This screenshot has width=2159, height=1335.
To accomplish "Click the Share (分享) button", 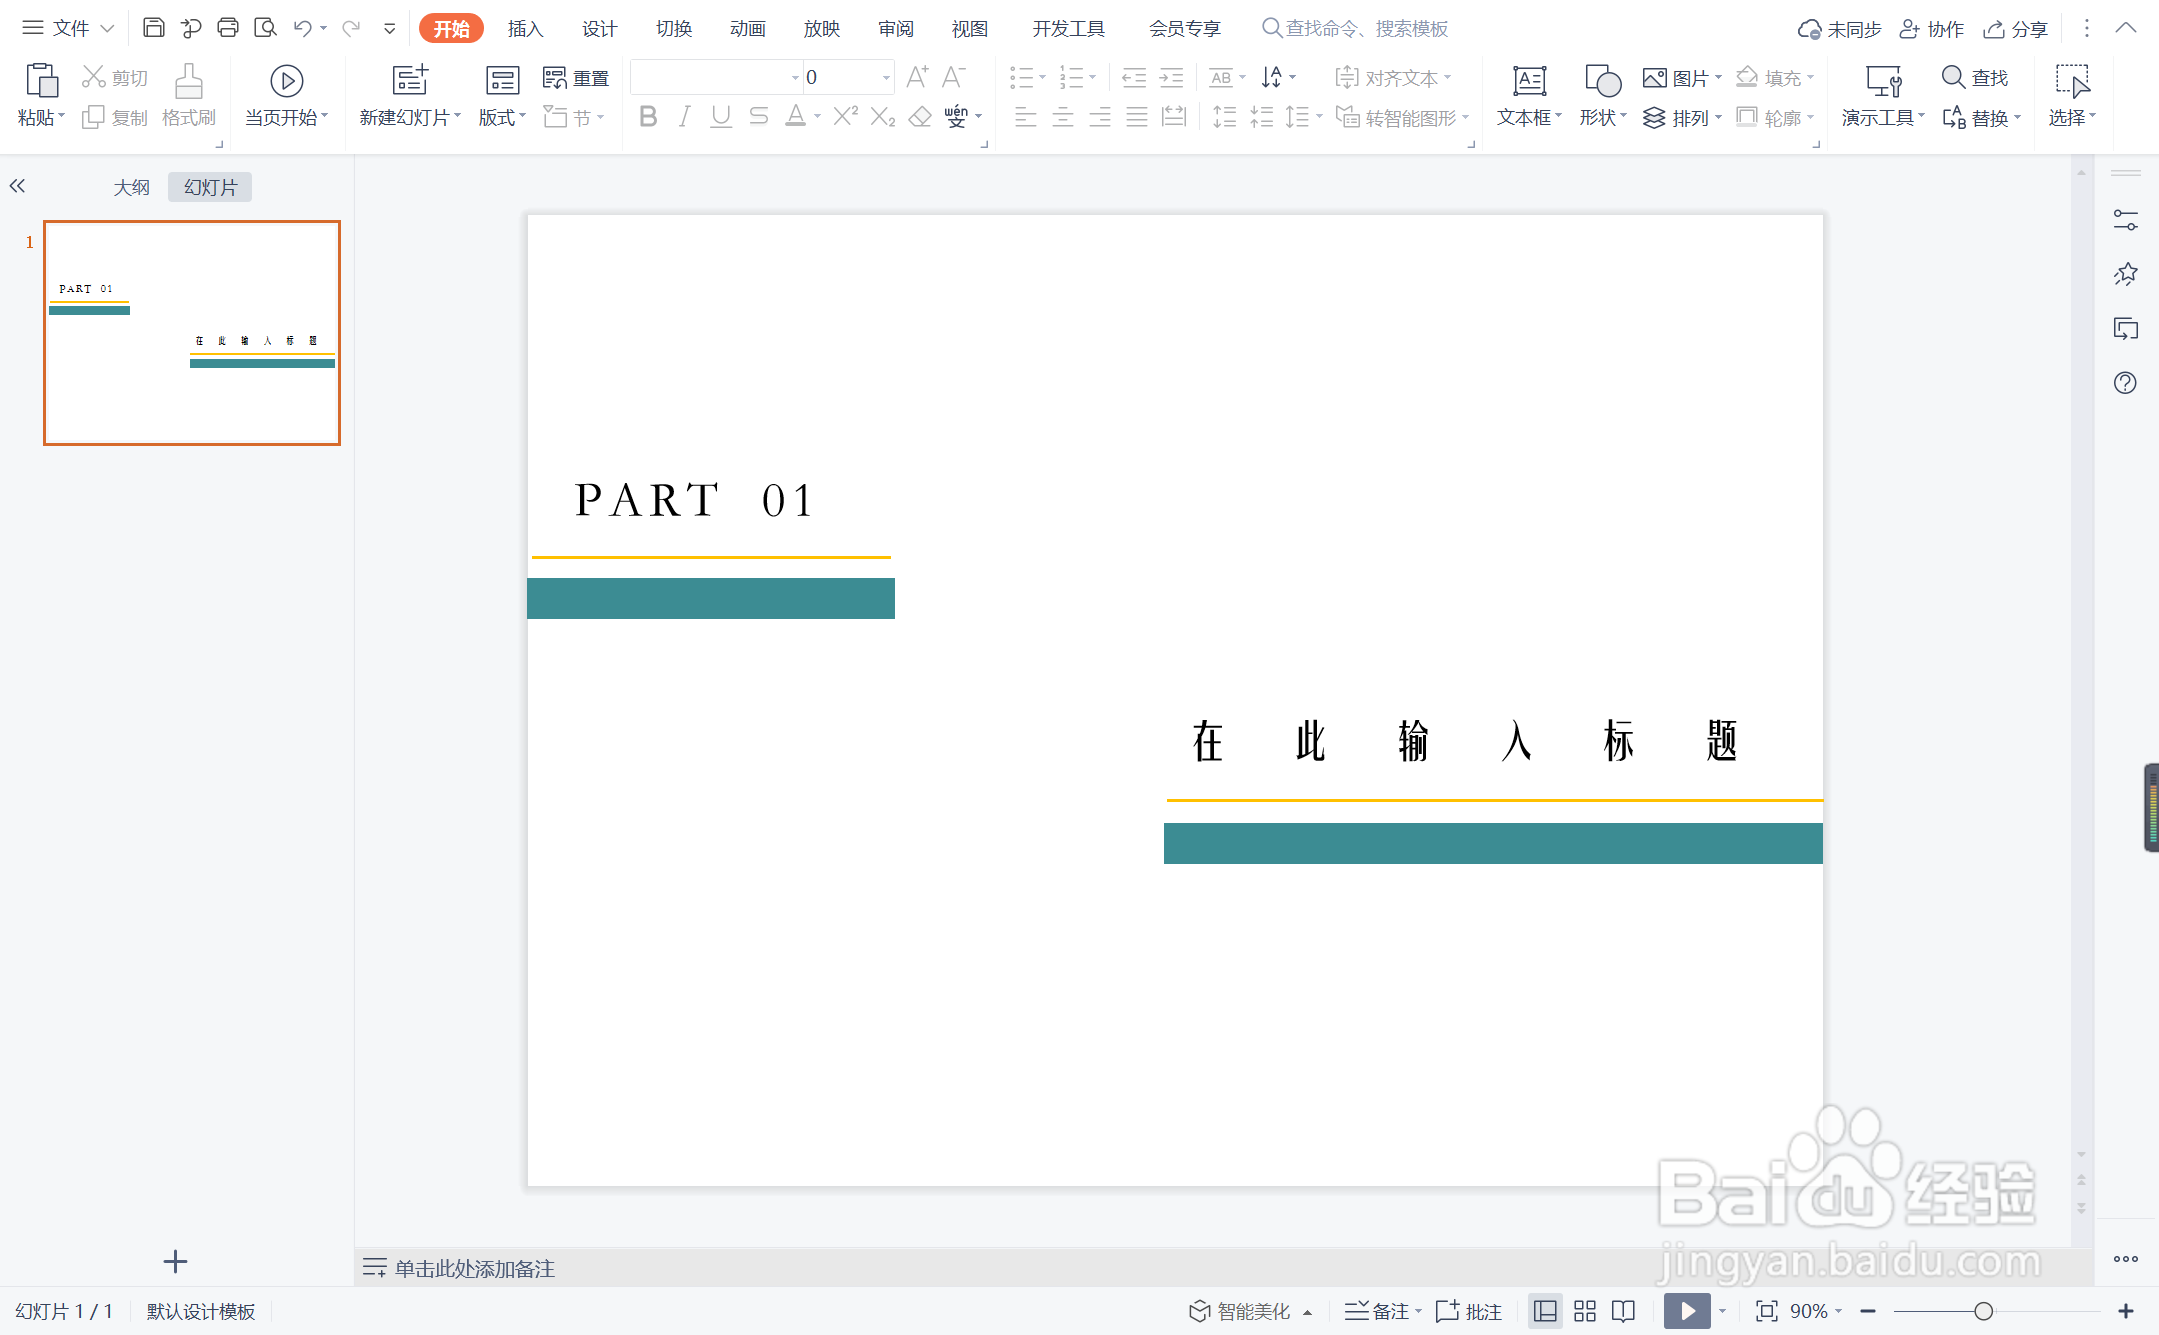I will [2016, 29].
